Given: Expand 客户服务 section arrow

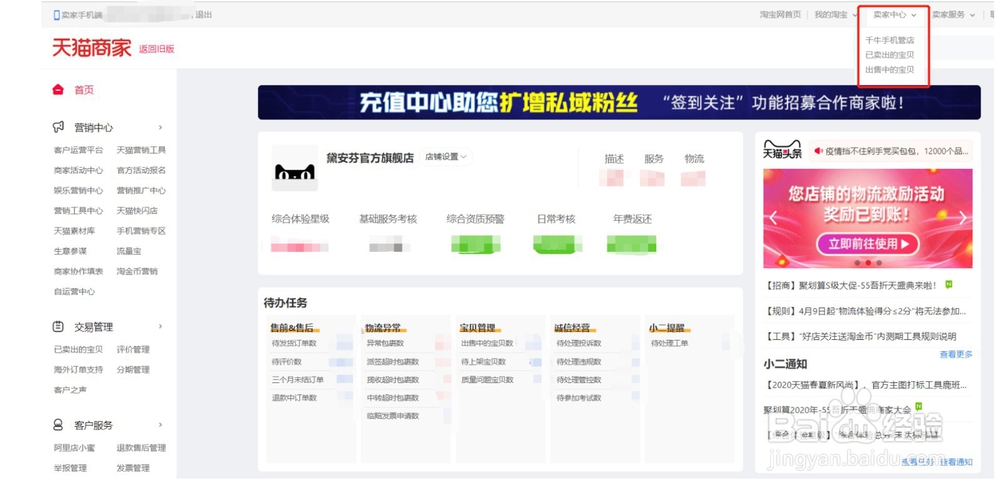Looking at the screenshot, I should point(160,425).
